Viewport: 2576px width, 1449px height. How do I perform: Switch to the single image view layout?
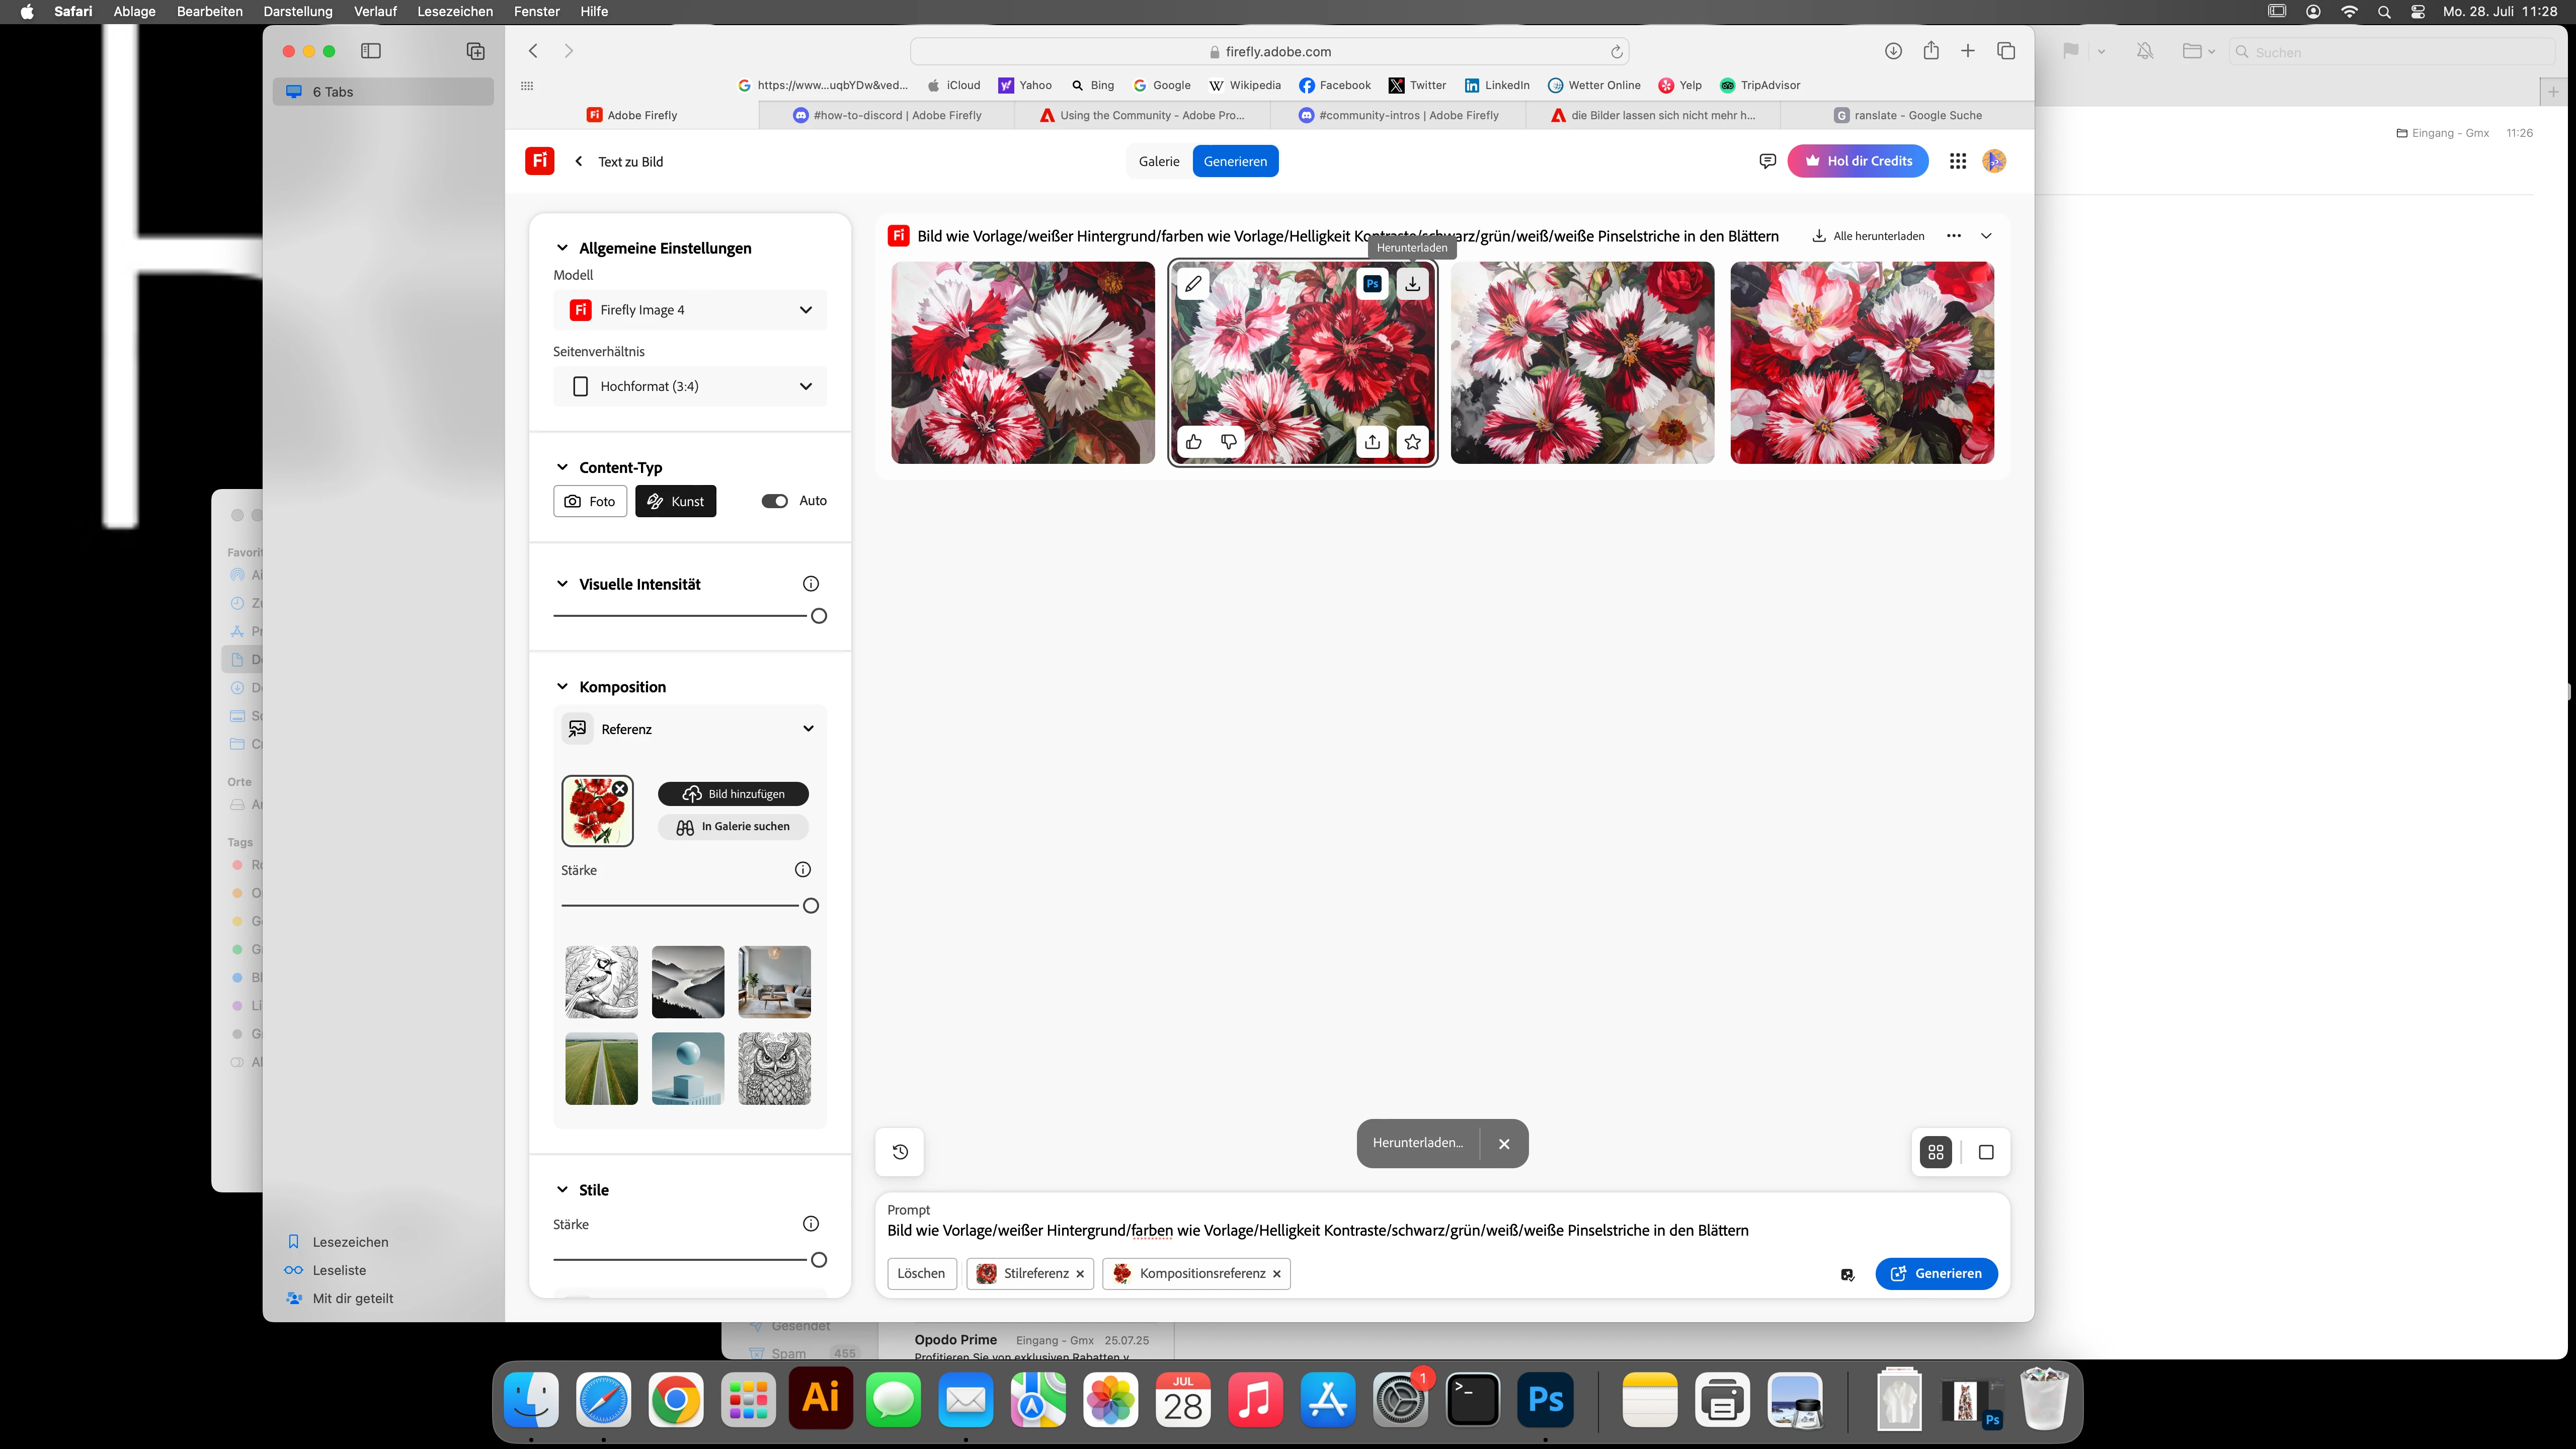pos(1986,1152)
